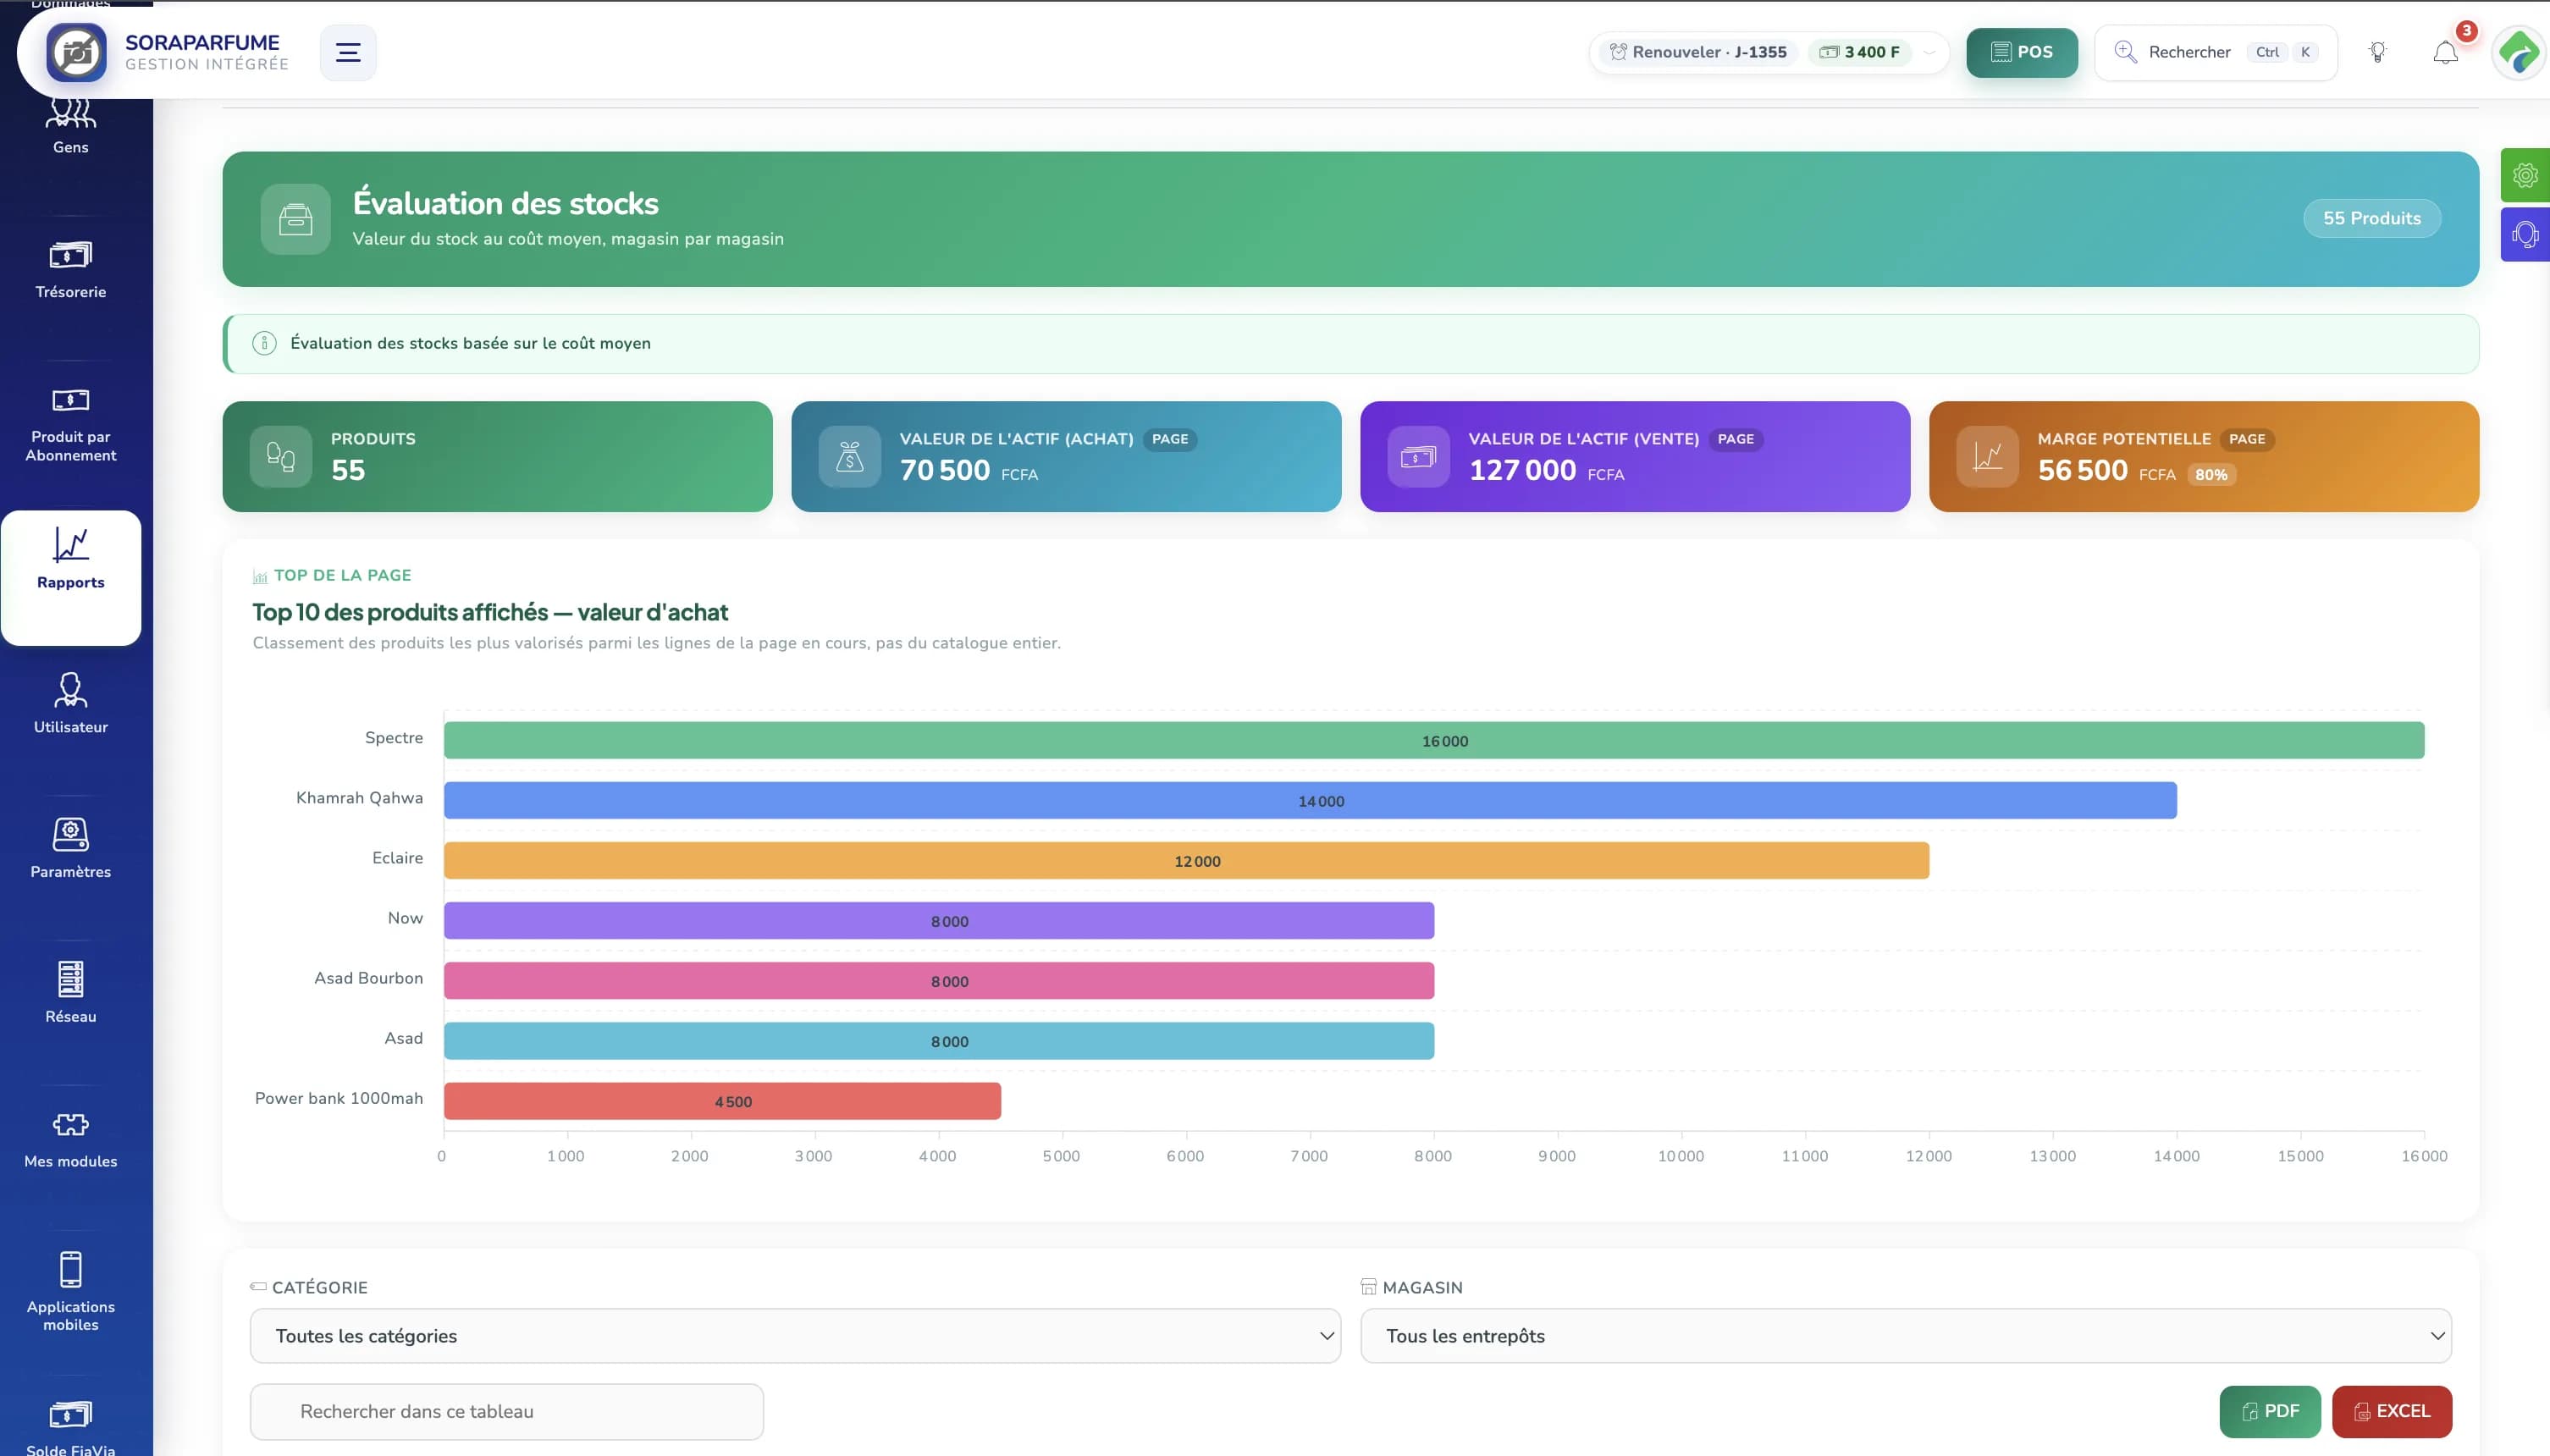Viewport: 2550px width, 1456px height.
Task: Expand the chevron beside the 3 400 F balance
Action: 1929,52
